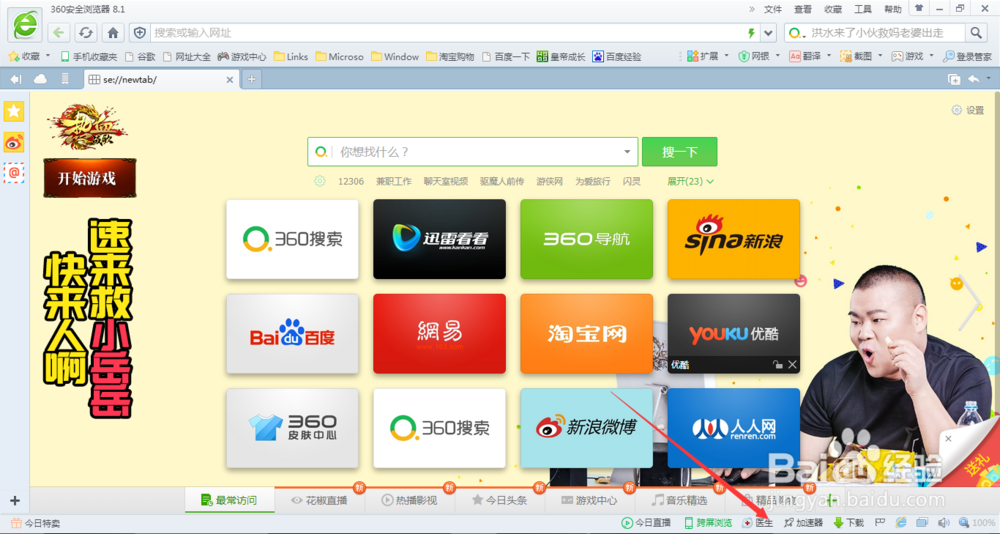The width and height of the screenshot is (1000, 534).
Task: Open the 12306 hot word link
Action: point(351,181)
